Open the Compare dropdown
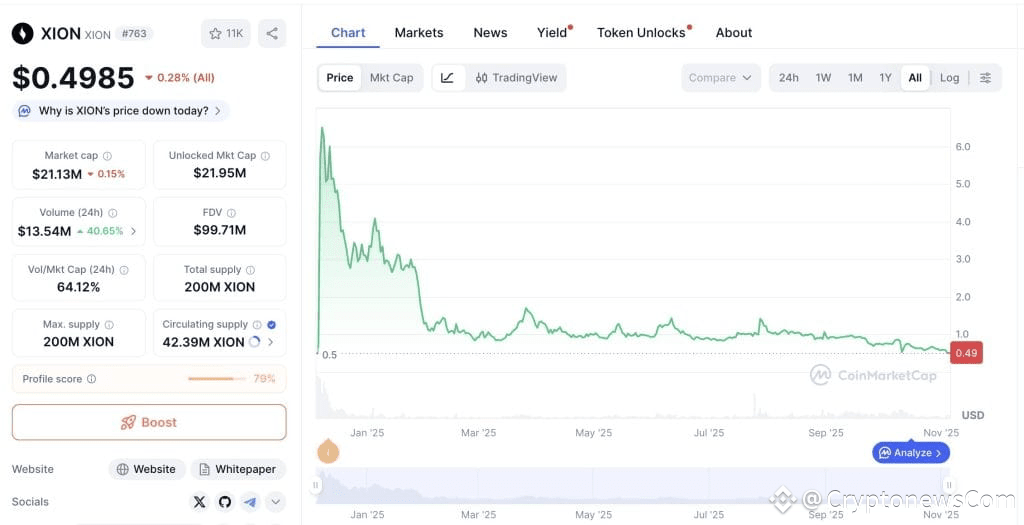Screen dimensions: 1024x525 (x=720, y=78)
